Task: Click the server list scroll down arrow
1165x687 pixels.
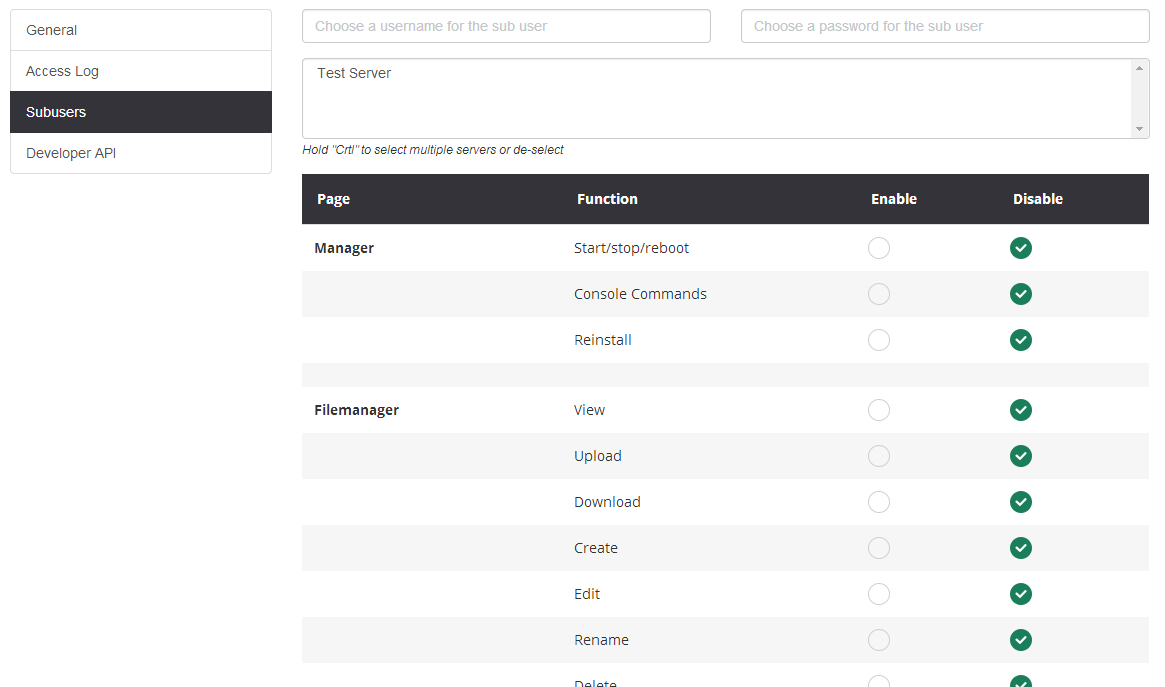Action: point(1139,129)
